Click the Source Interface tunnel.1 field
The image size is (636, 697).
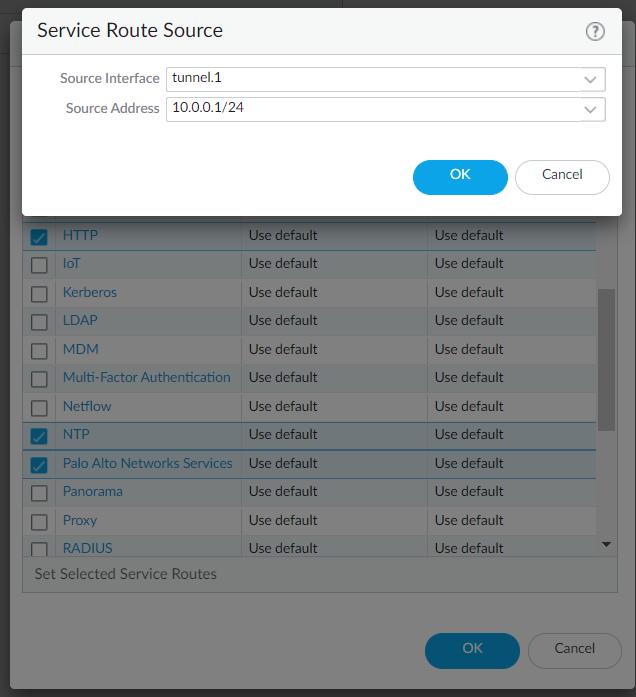tap(370, 79)
